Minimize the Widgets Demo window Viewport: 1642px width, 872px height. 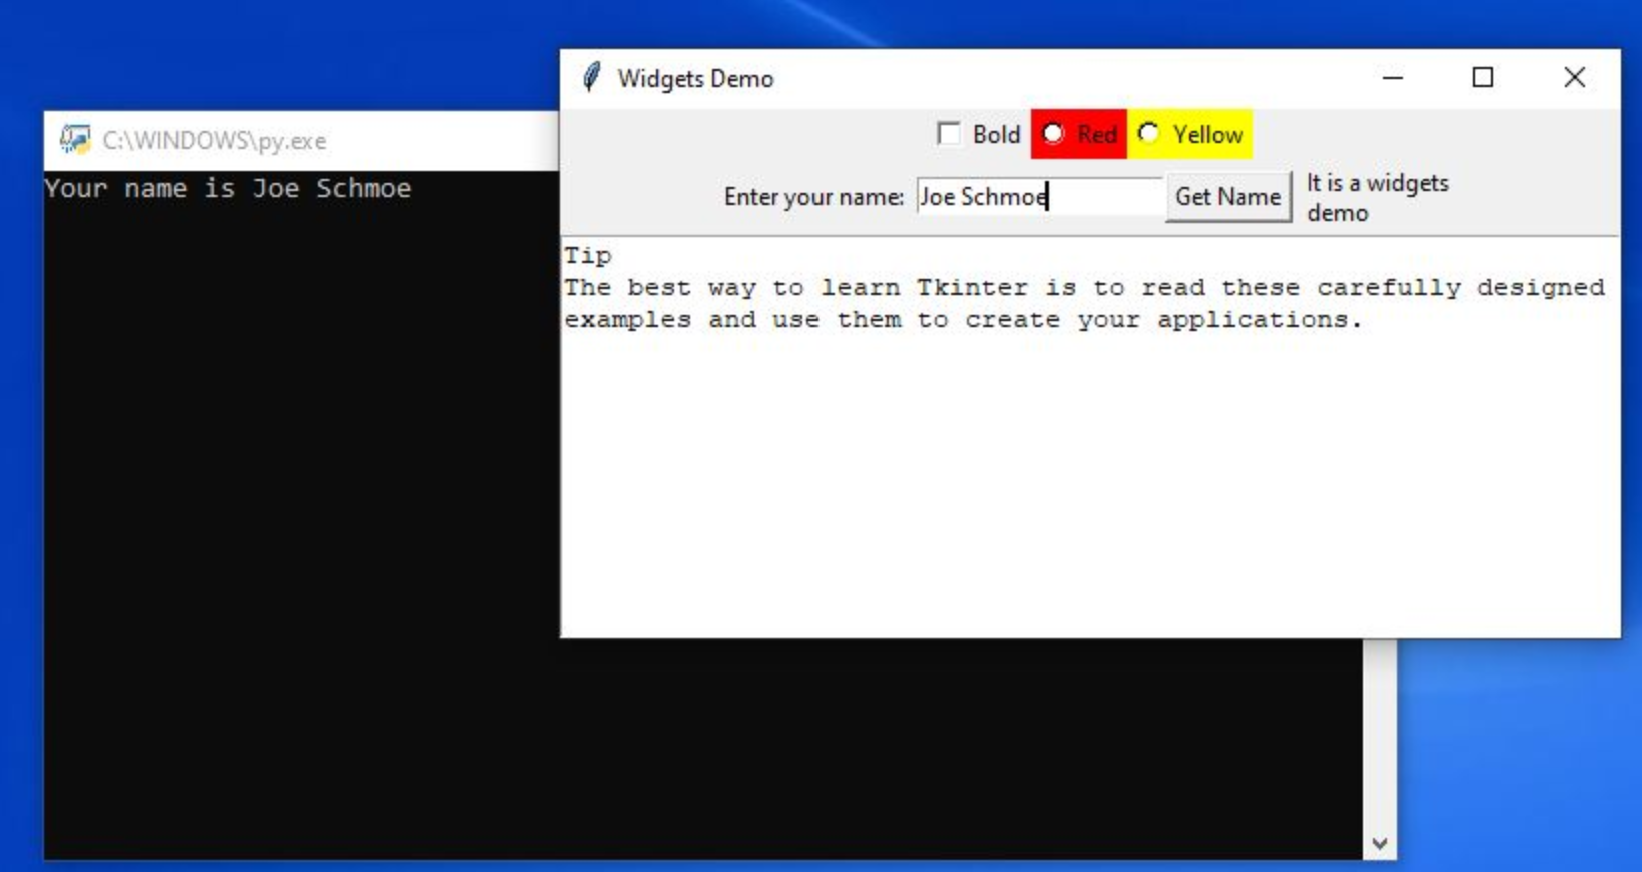point(1393,78)
